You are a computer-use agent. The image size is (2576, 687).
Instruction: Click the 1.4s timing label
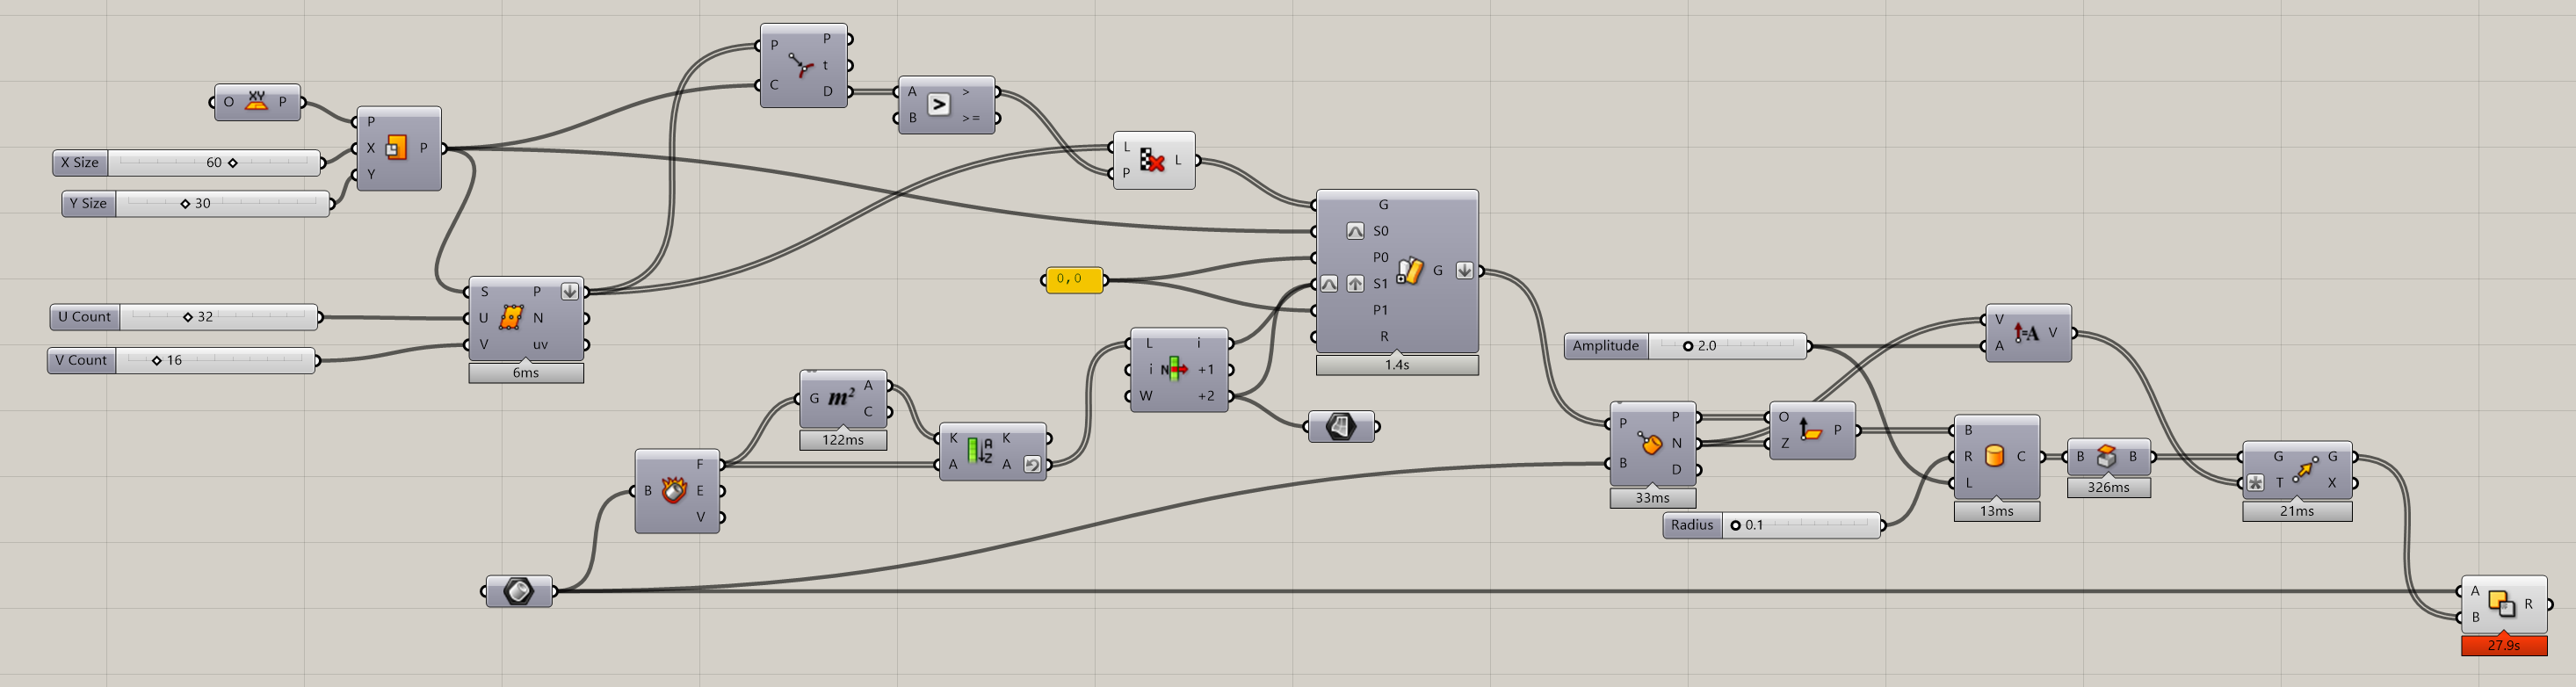pyautogui.click(x=1397, y=365)
